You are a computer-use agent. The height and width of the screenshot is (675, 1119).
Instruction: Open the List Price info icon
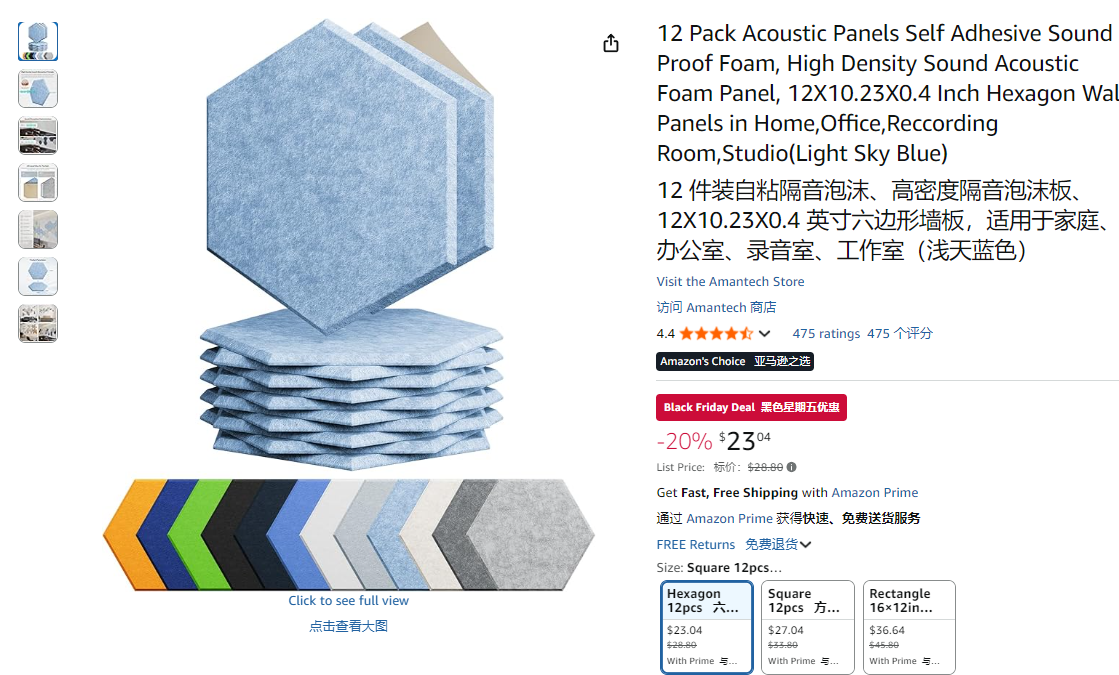click(791, 467)
